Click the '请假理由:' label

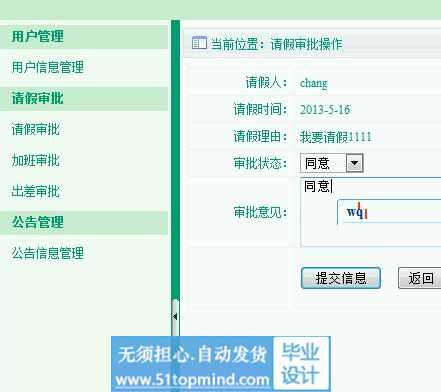(x=260, y=136)
